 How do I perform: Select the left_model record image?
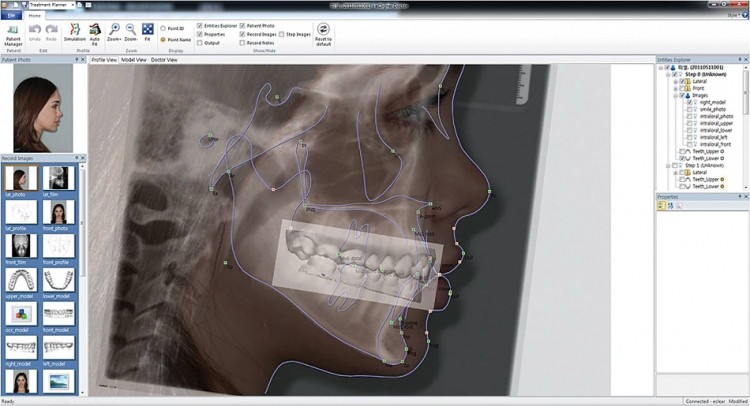58,348
